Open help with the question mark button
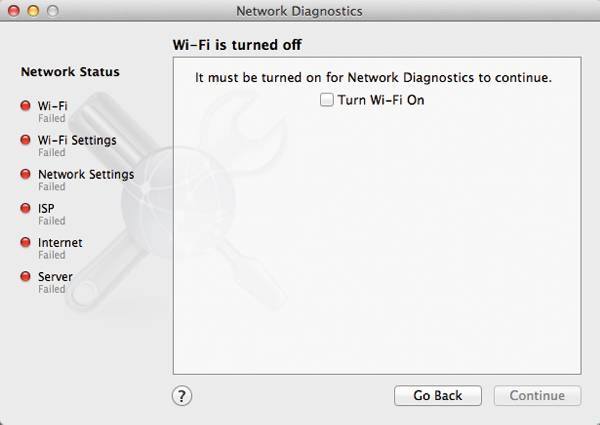The width and height of the screenshot is (600, 425). 182,396
